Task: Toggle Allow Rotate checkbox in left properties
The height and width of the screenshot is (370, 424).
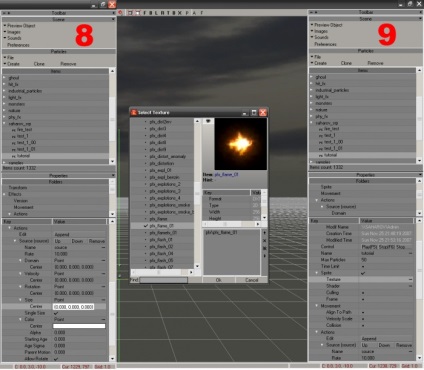Action: [56, 359]
